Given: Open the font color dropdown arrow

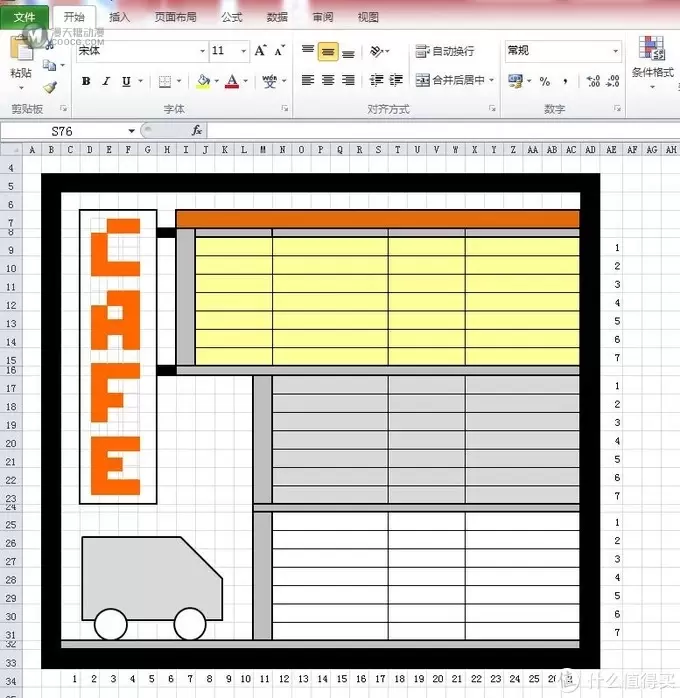Looking at the screenshot, I should 245,81.
